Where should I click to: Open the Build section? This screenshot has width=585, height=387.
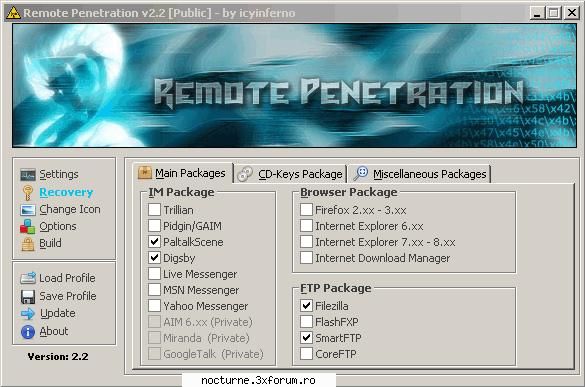50,243
